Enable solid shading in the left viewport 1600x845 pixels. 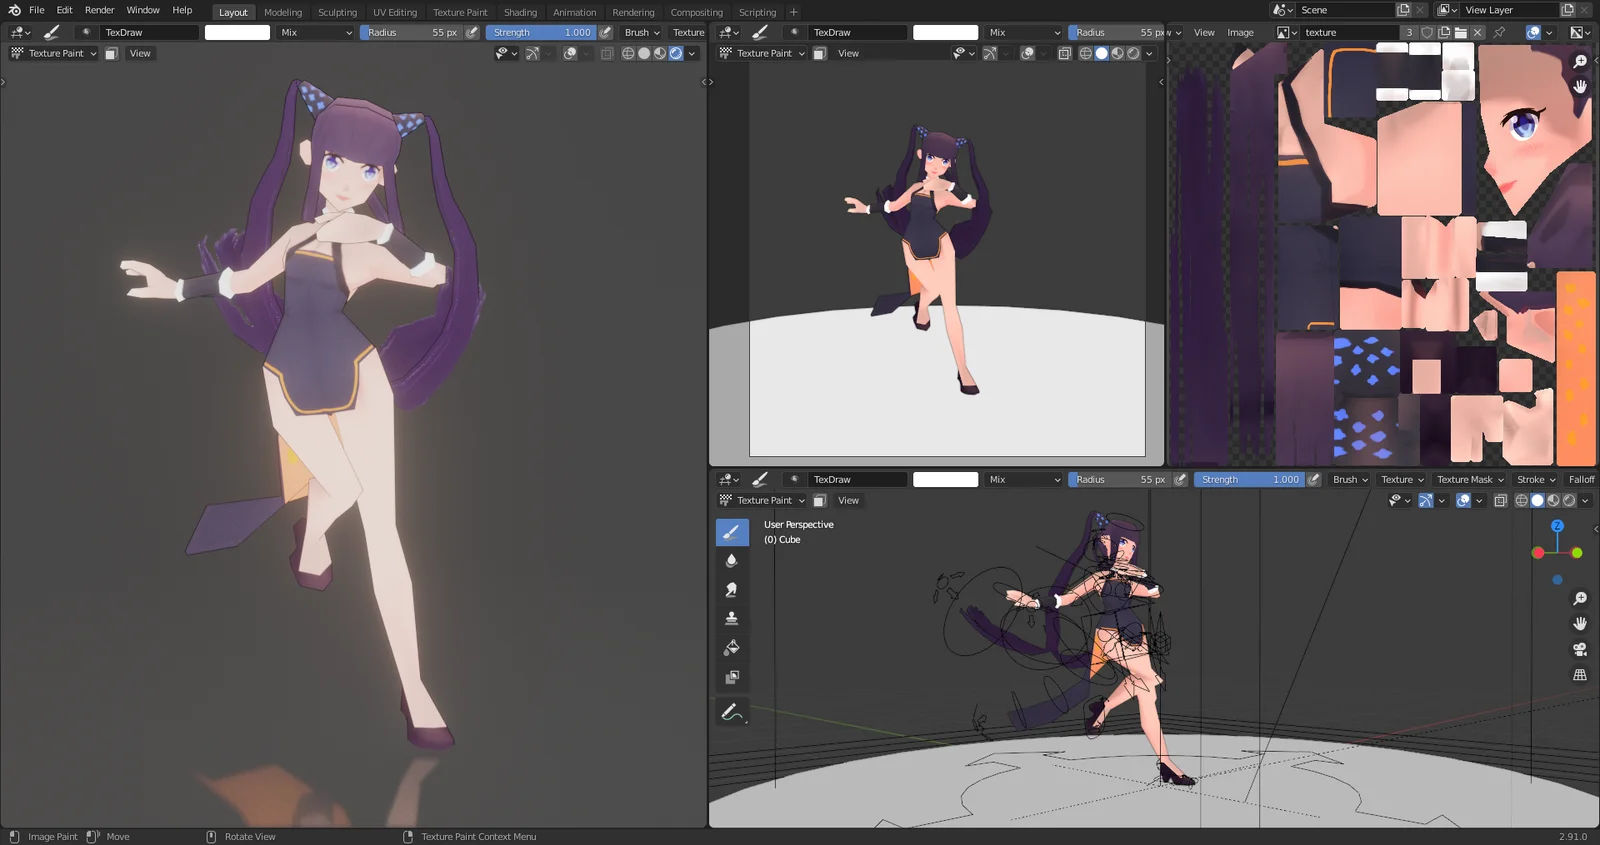644,53
